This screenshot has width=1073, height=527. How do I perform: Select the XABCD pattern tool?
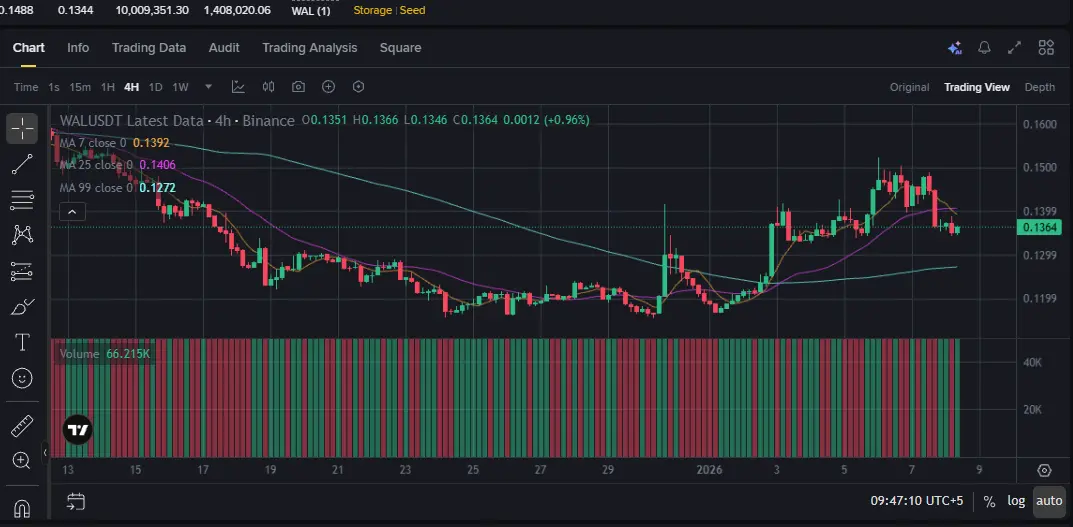pos(22,235)
